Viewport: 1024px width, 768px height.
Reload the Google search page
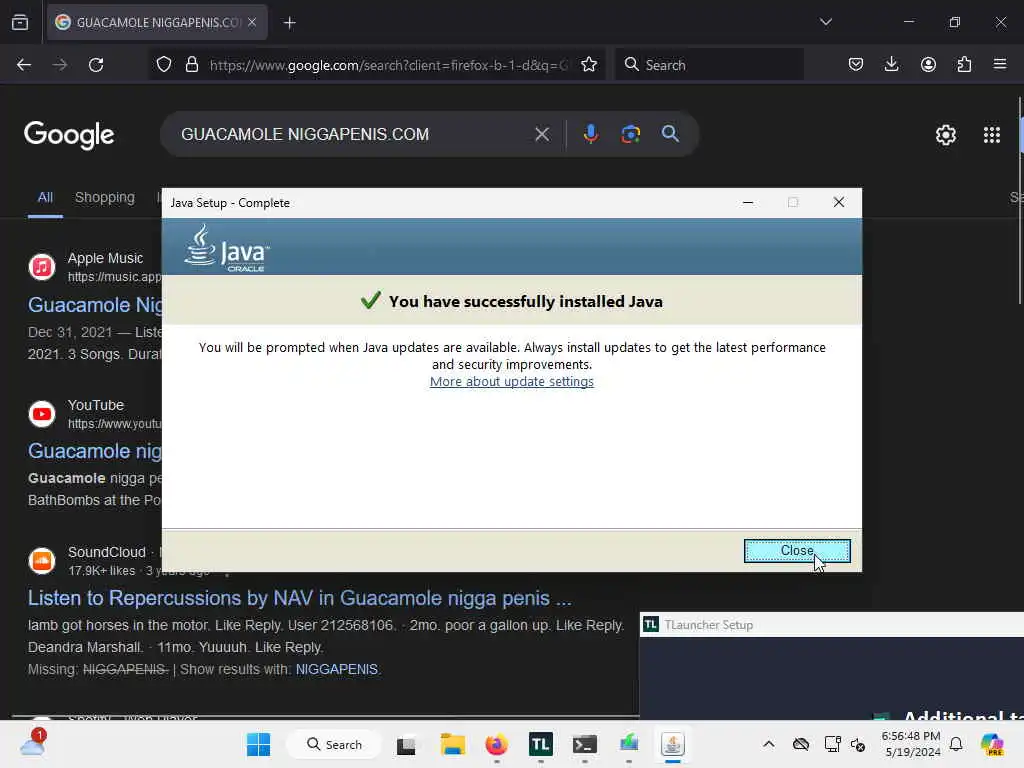(x=96, y=65)
